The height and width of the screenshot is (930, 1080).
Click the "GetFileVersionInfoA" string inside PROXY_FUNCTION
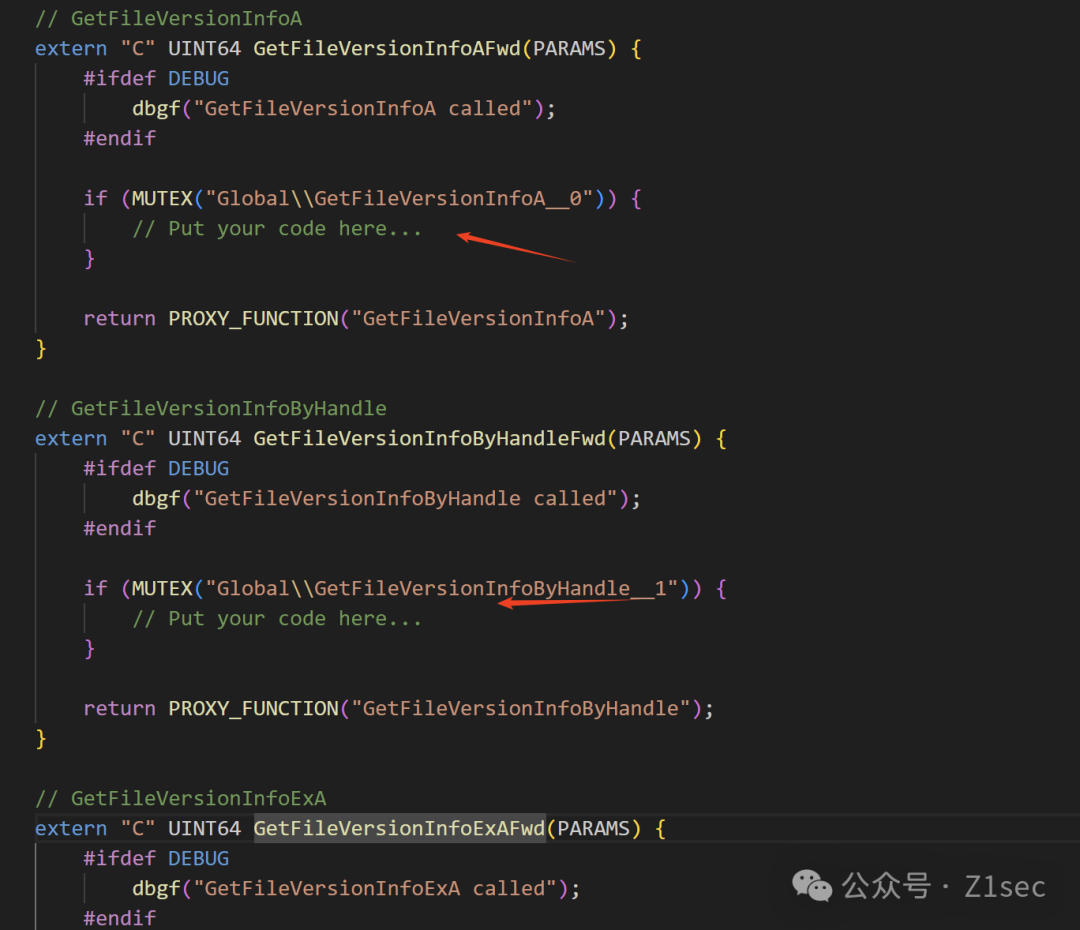click(479, 319)
